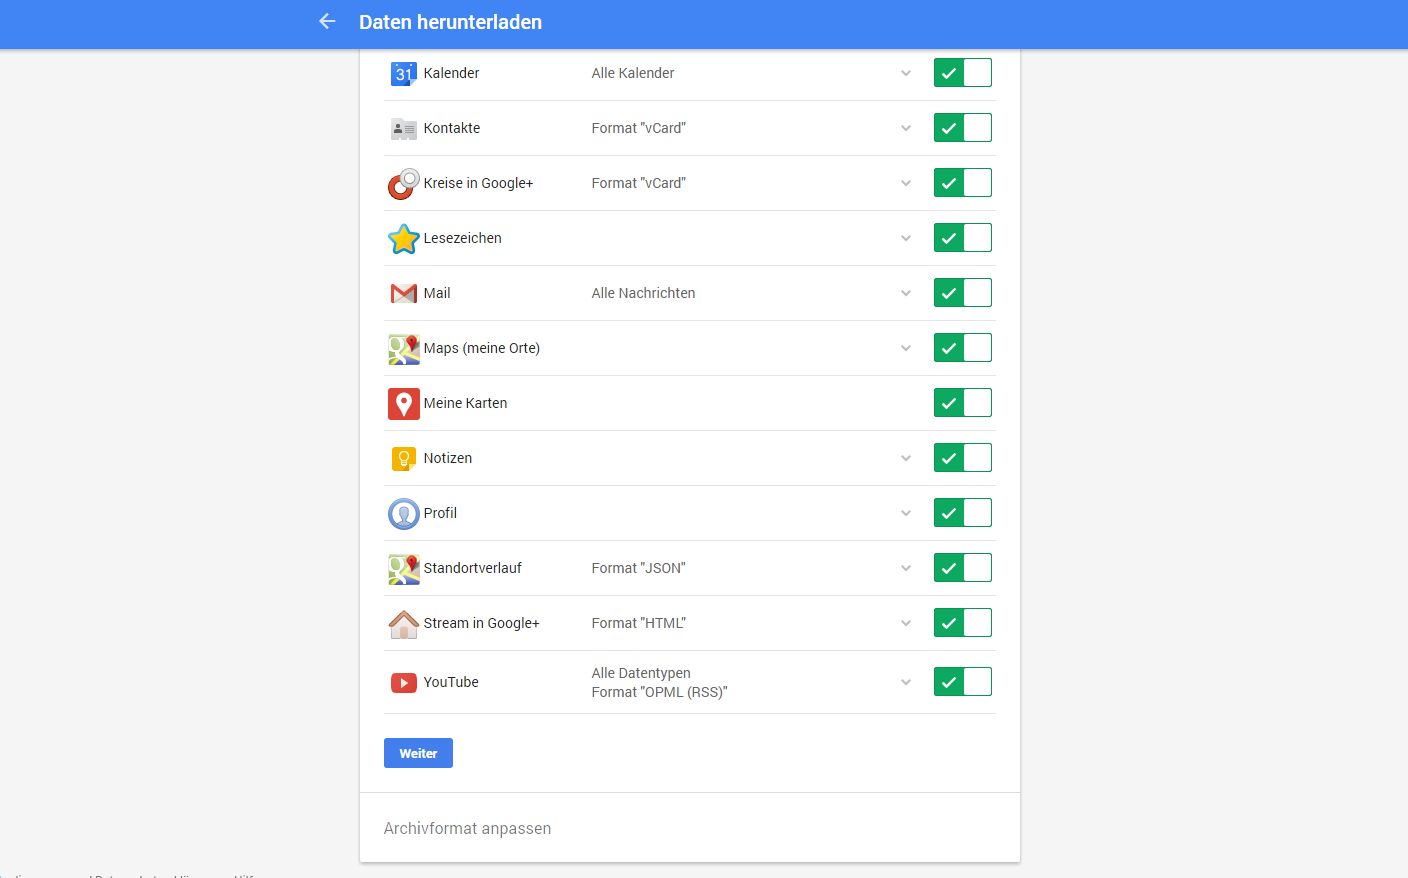Open the Archivformat anpassen section
The image size is (1408, 878).
click(467, 828)
